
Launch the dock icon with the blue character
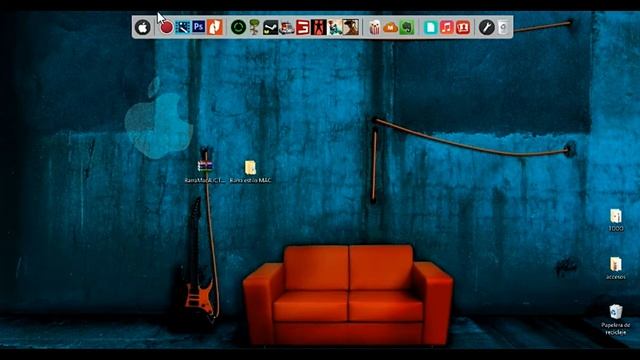click(x=335, y=27)
